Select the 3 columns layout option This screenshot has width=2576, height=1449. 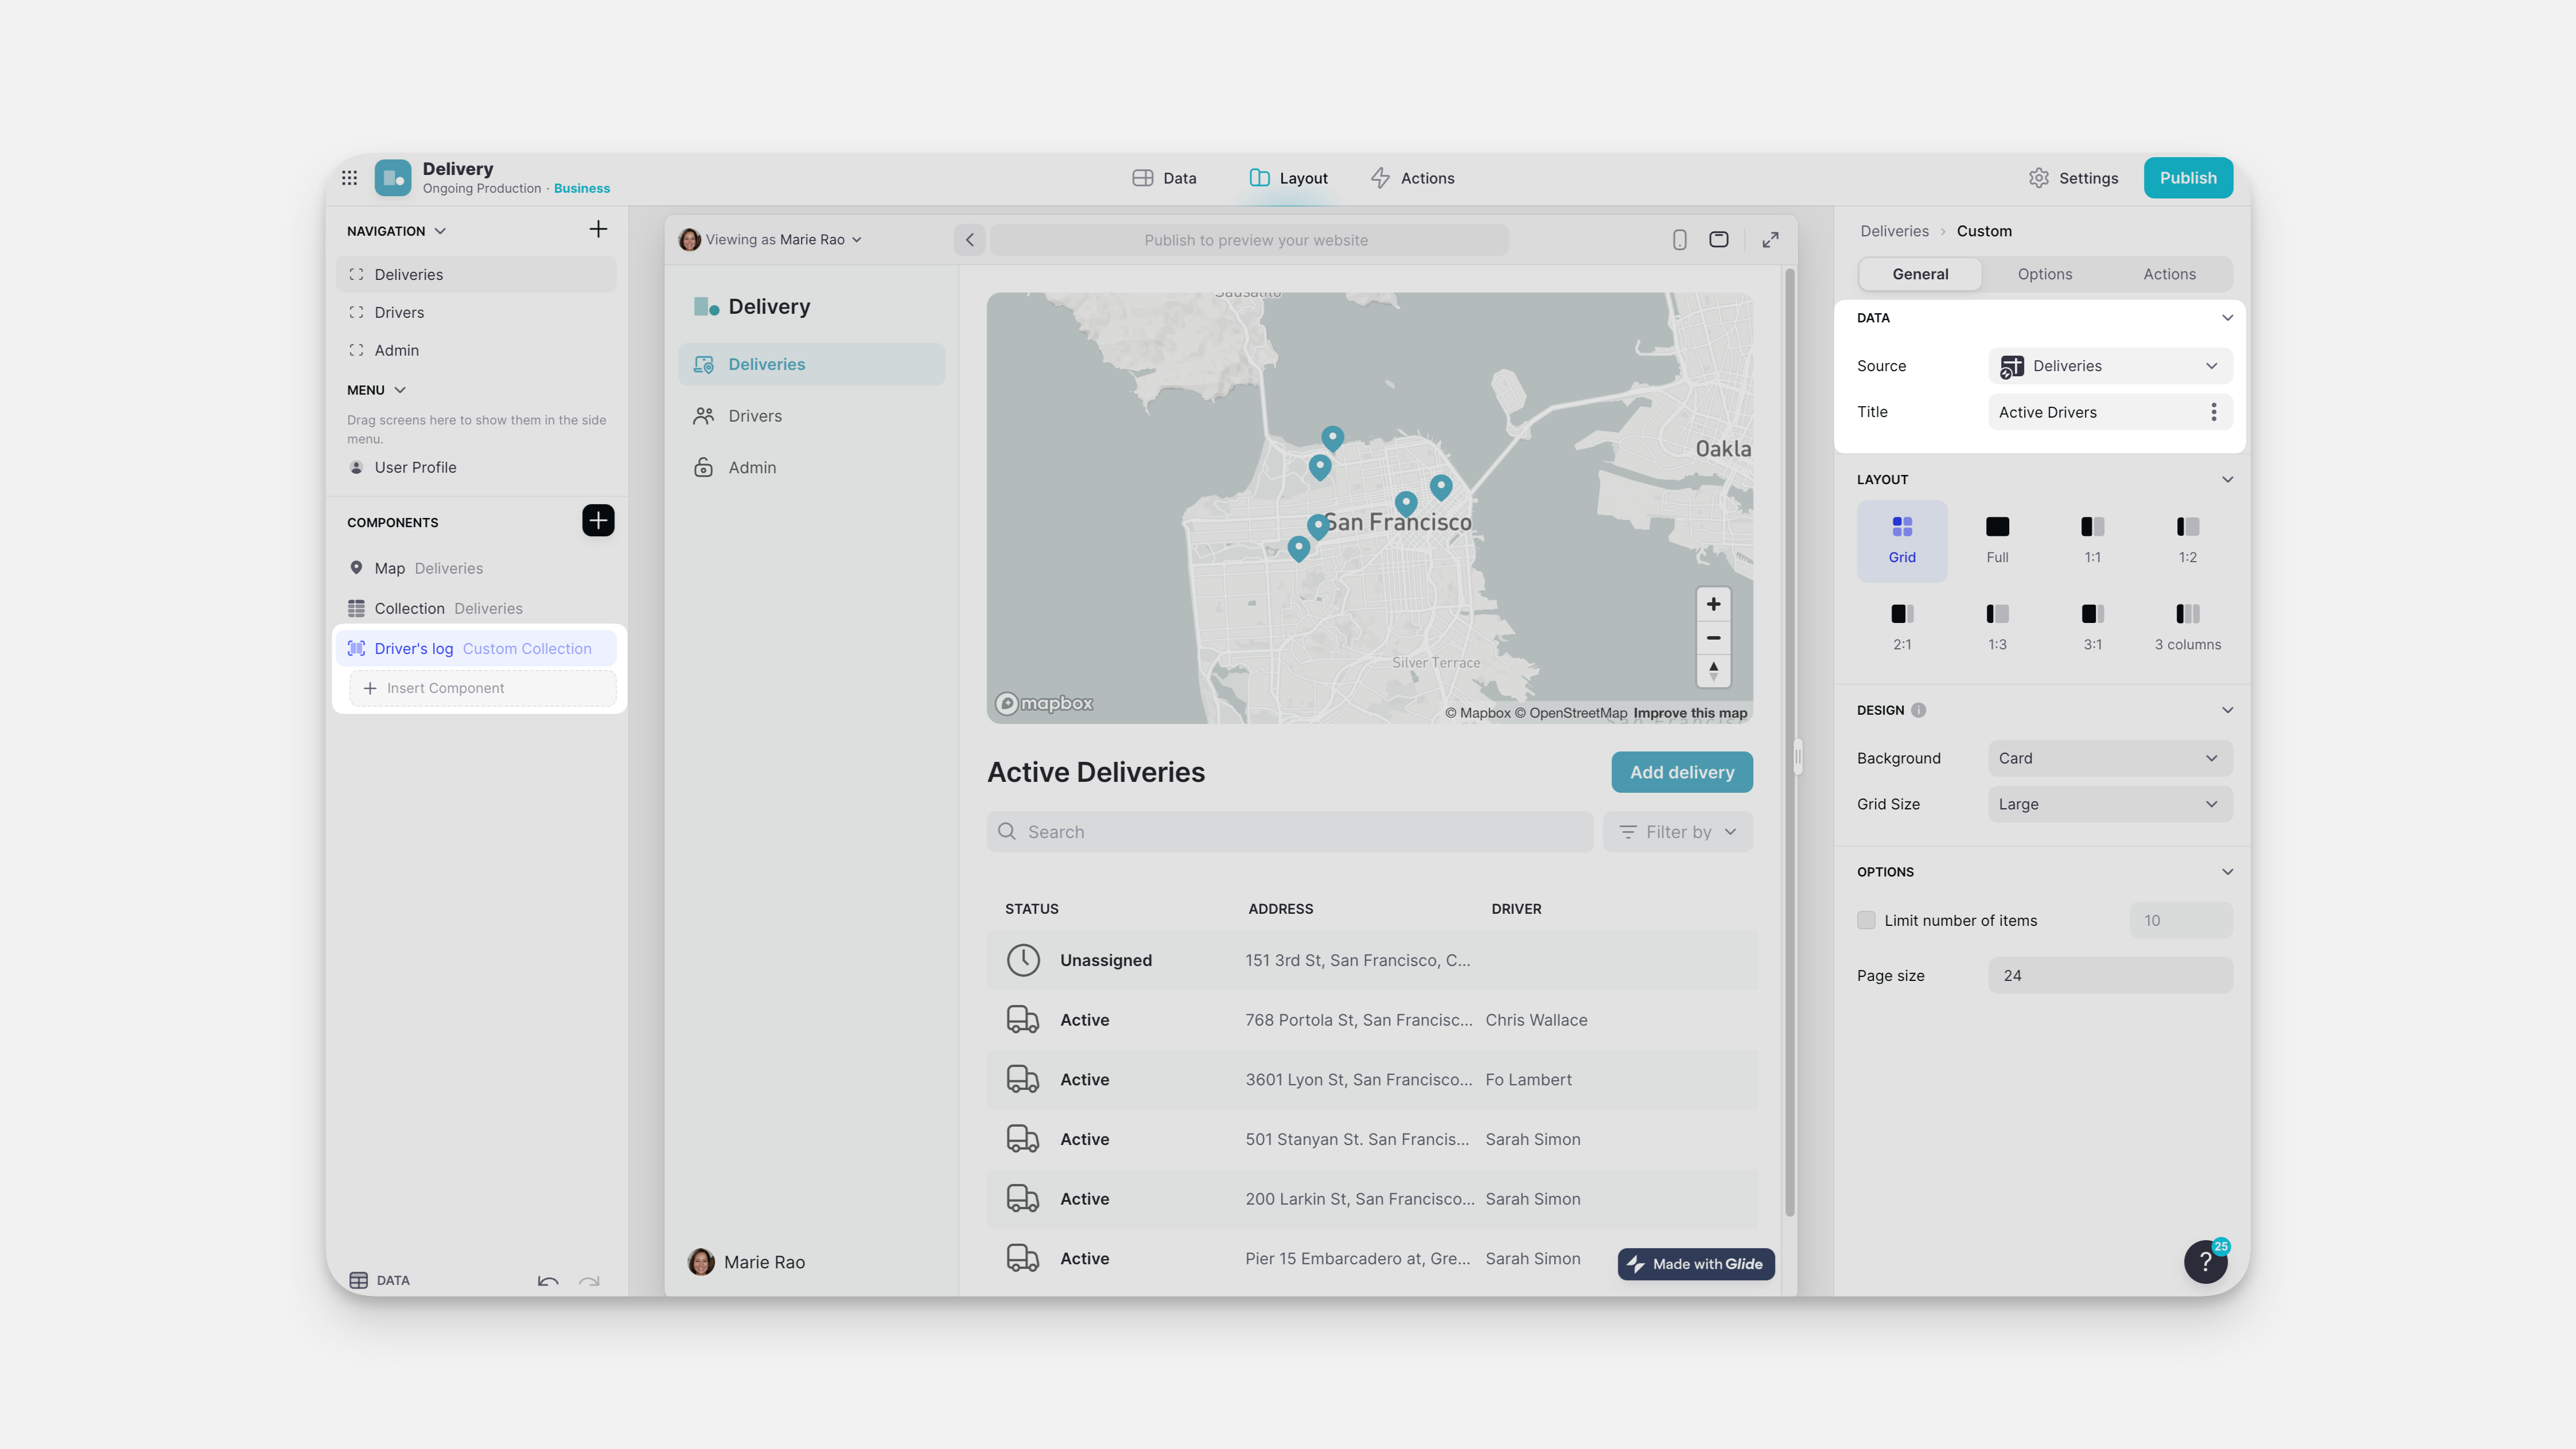[2187, 626]
